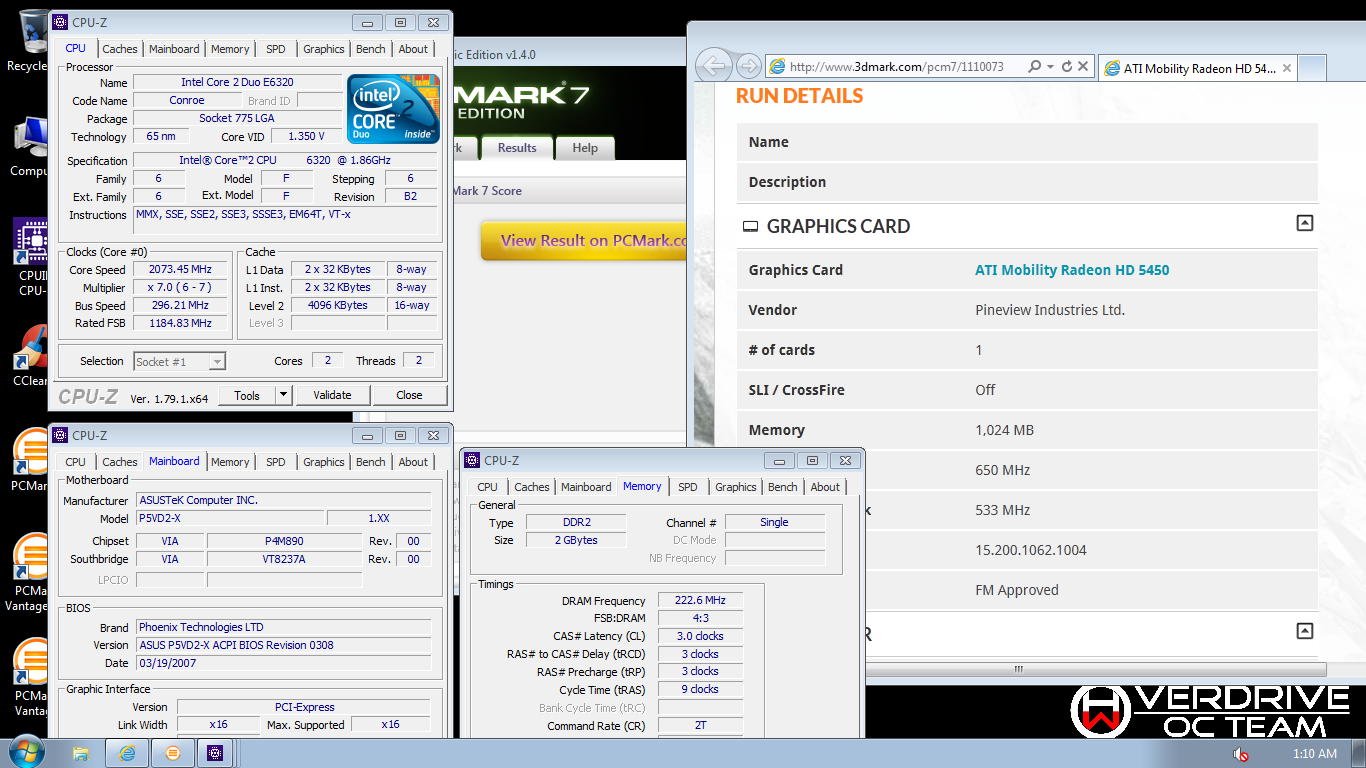This screenshot has height=768, width=1366.
Task: Select SPD tab in Mainboard CPU-Z window
Action: pos(276,462)
